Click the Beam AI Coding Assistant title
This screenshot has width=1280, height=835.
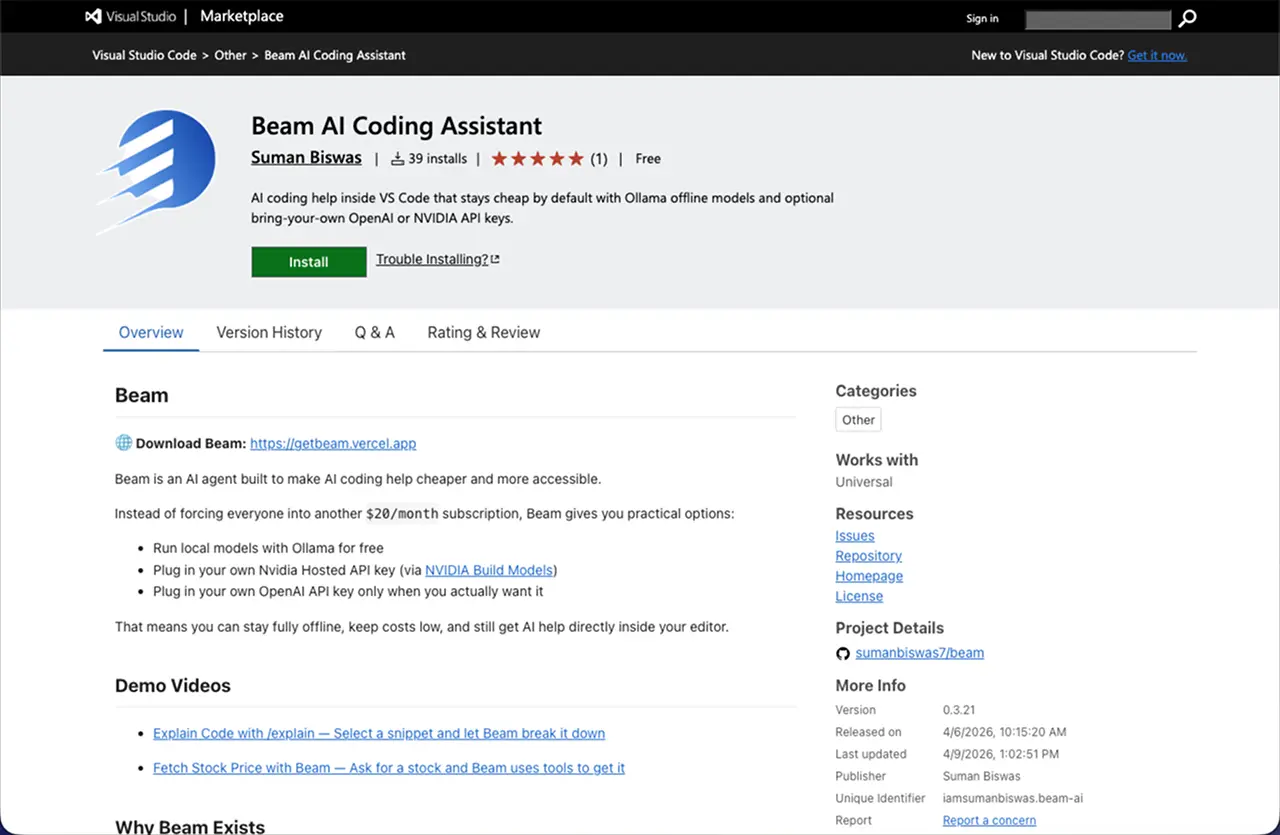click(x=397, y=126)
